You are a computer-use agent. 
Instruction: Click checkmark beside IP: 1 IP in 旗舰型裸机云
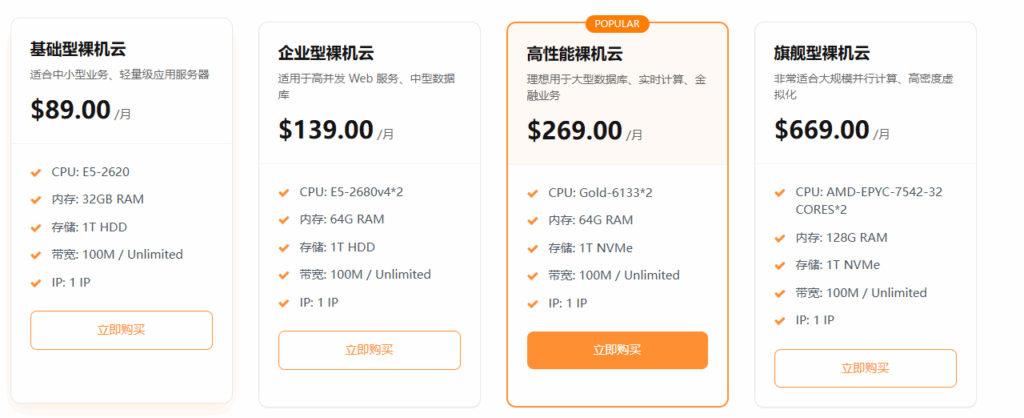point(781,320)
